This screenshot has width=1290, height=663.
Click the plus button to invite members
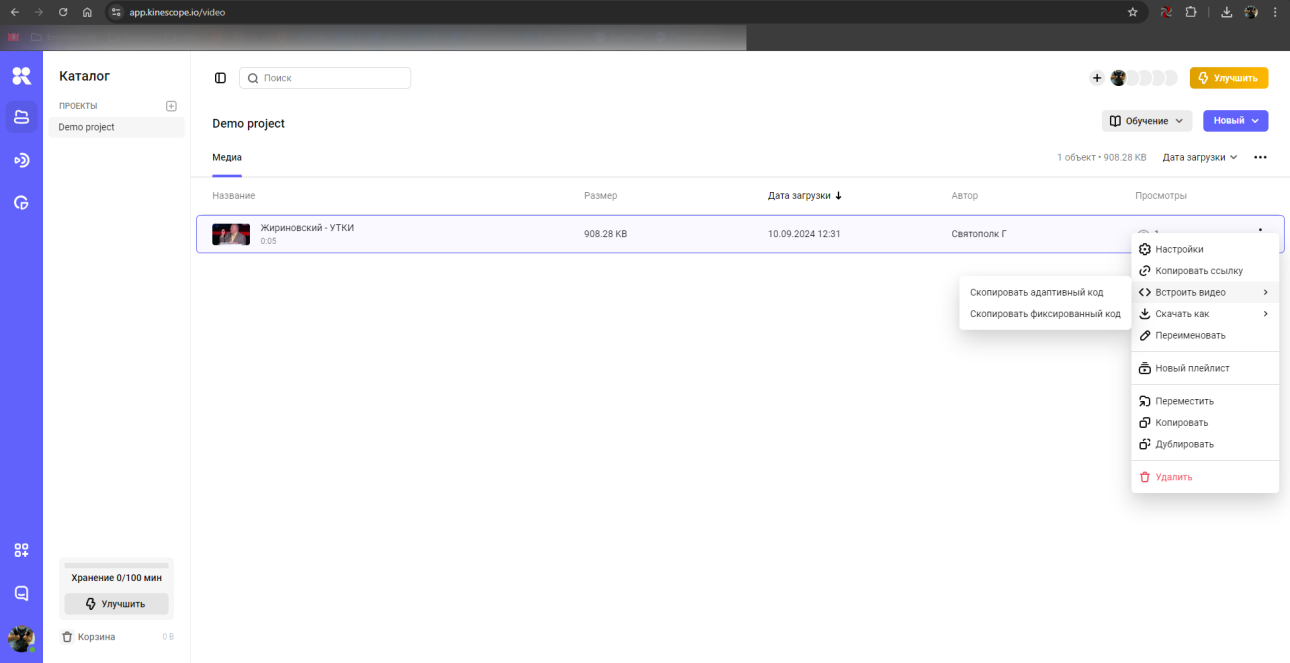pyautogui.click(x=1097, y=78)
